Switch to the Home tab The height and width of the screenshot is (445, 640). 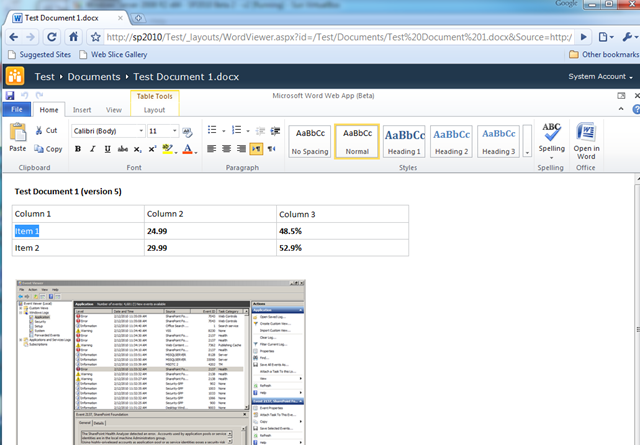tap(49, 110)
